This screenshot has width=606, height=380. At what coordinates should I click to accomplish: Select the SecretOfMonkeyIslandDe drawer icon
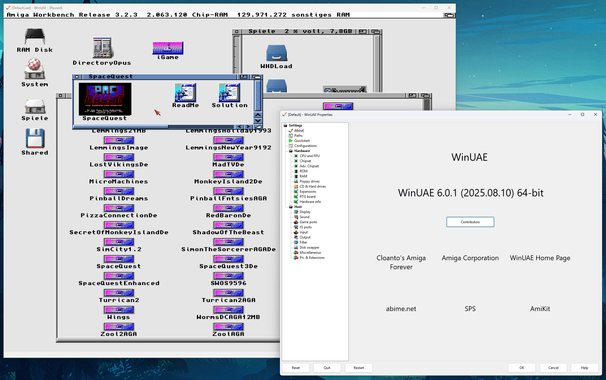click(x=119, y=225)
